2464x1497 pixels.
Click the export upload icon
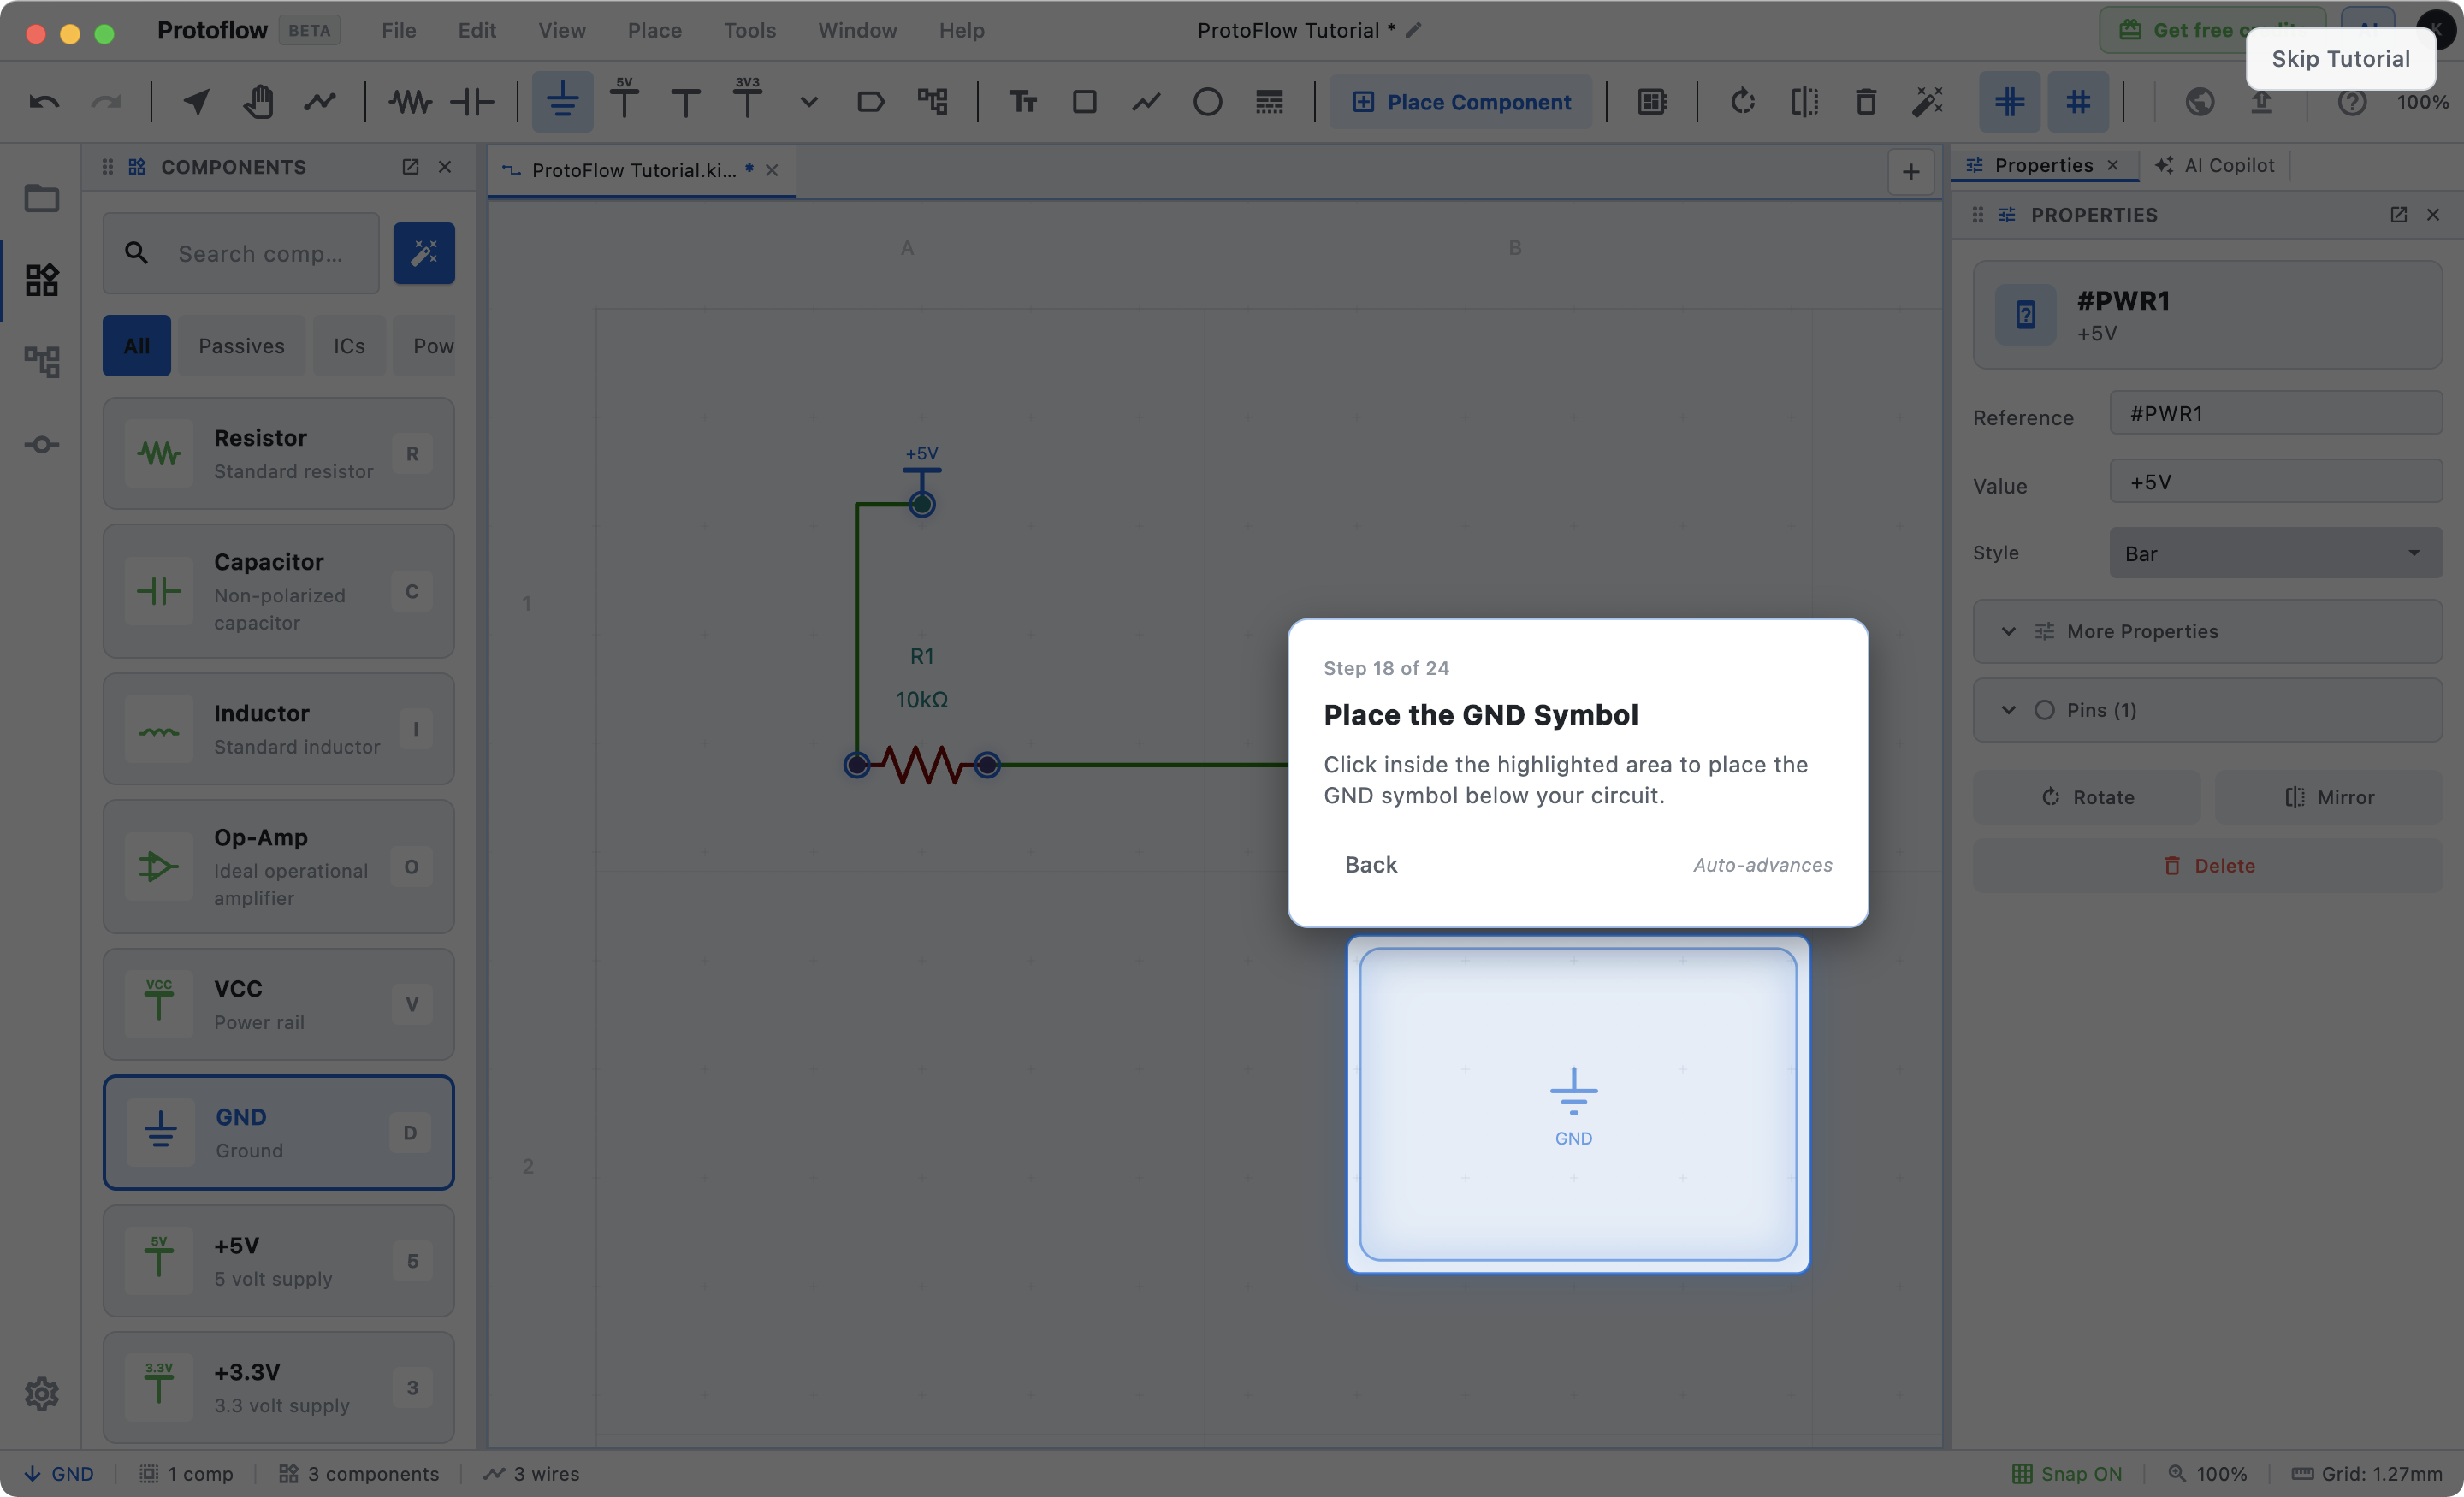[x=2261, y=101]
